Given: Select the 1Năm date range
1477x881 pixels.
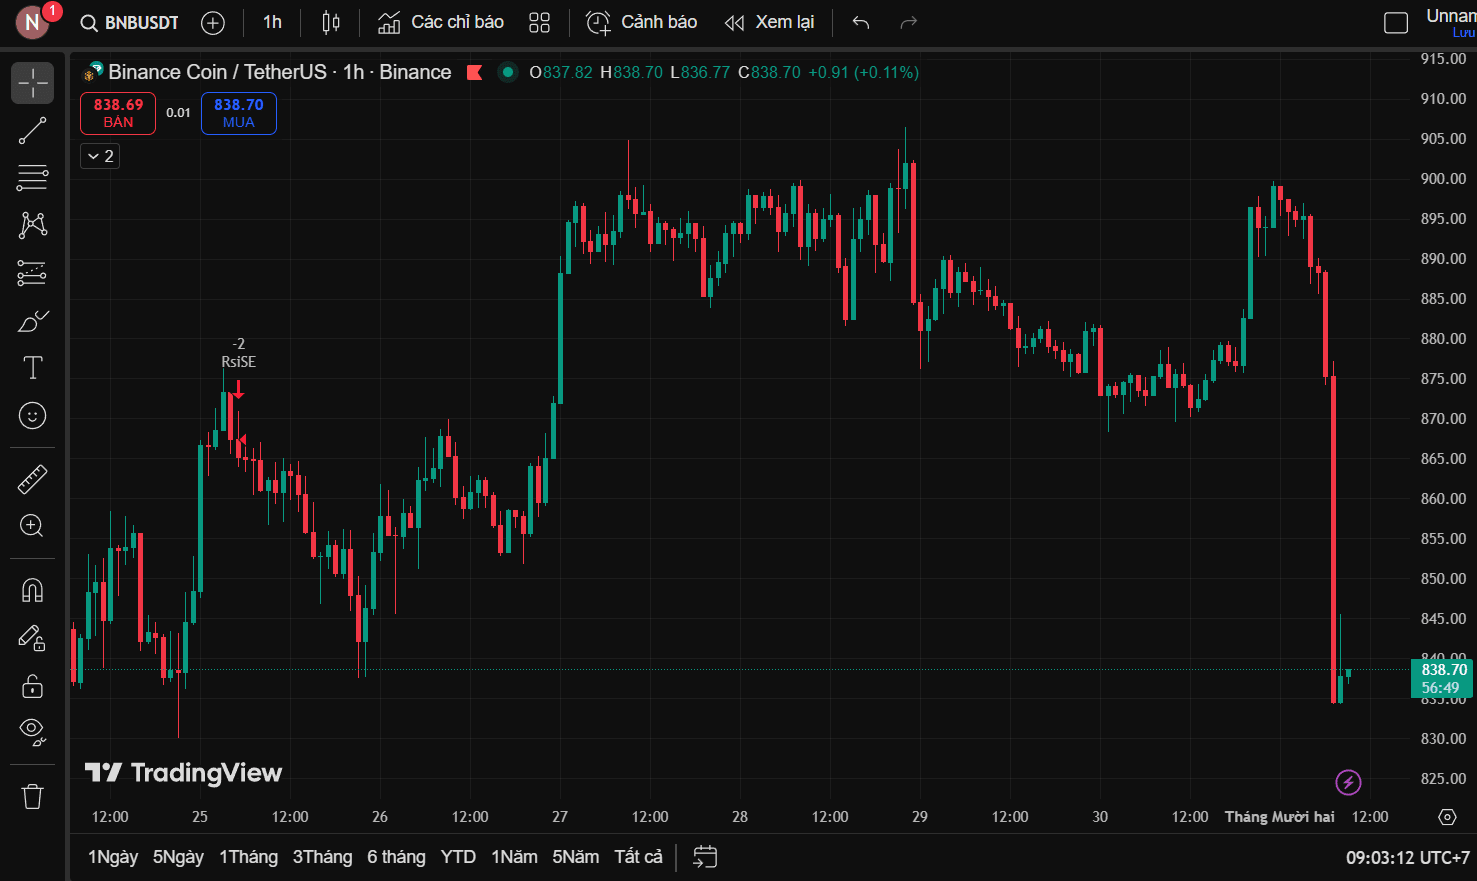Looking at the screenshot, I should tap(514, 857).
